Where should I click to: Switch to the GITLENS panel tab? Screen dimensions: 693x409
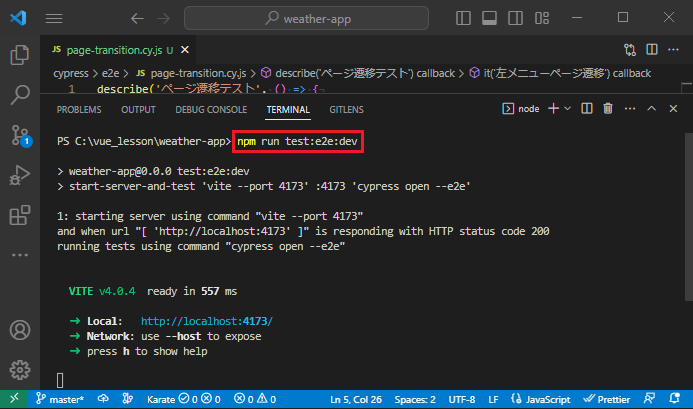(x=346, y=110)
